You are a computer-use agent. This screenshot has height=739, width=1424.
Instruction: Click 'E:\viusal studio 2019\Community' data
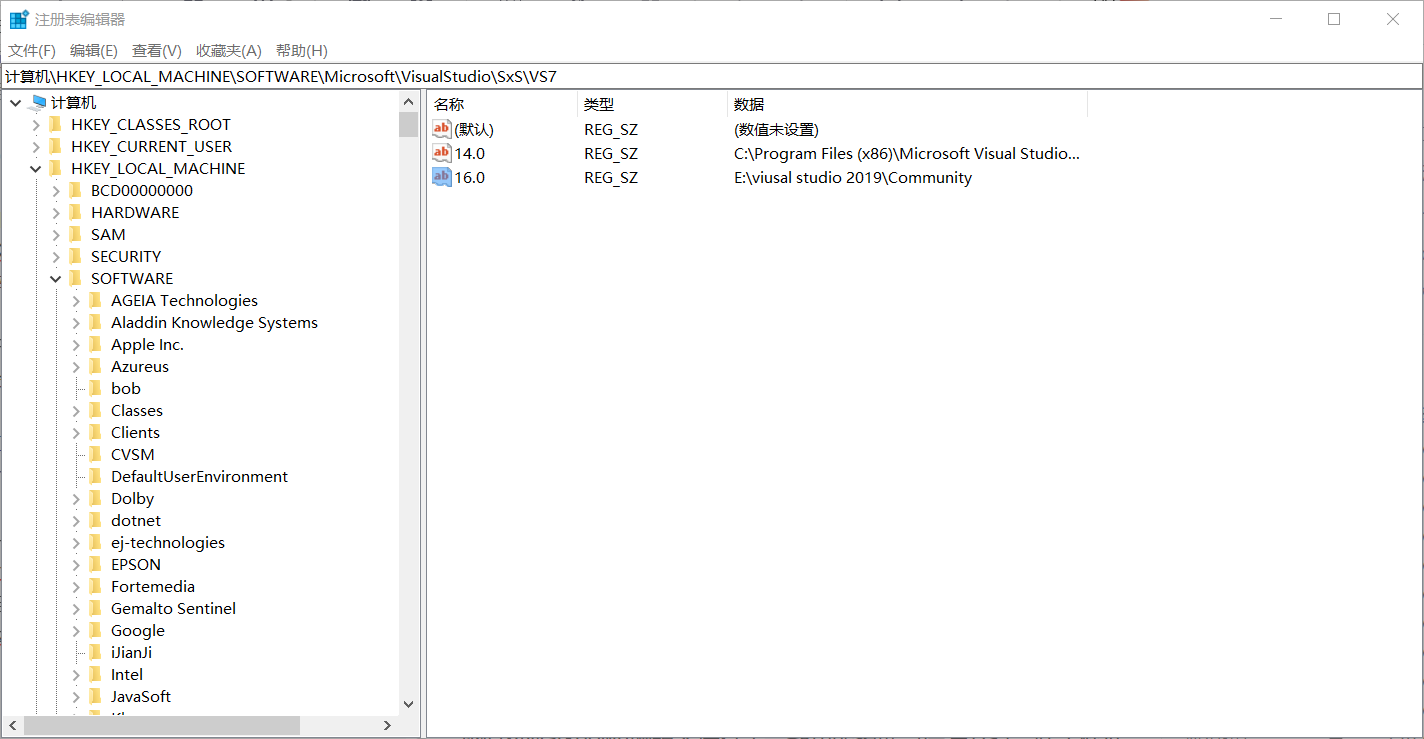[853, 178]
